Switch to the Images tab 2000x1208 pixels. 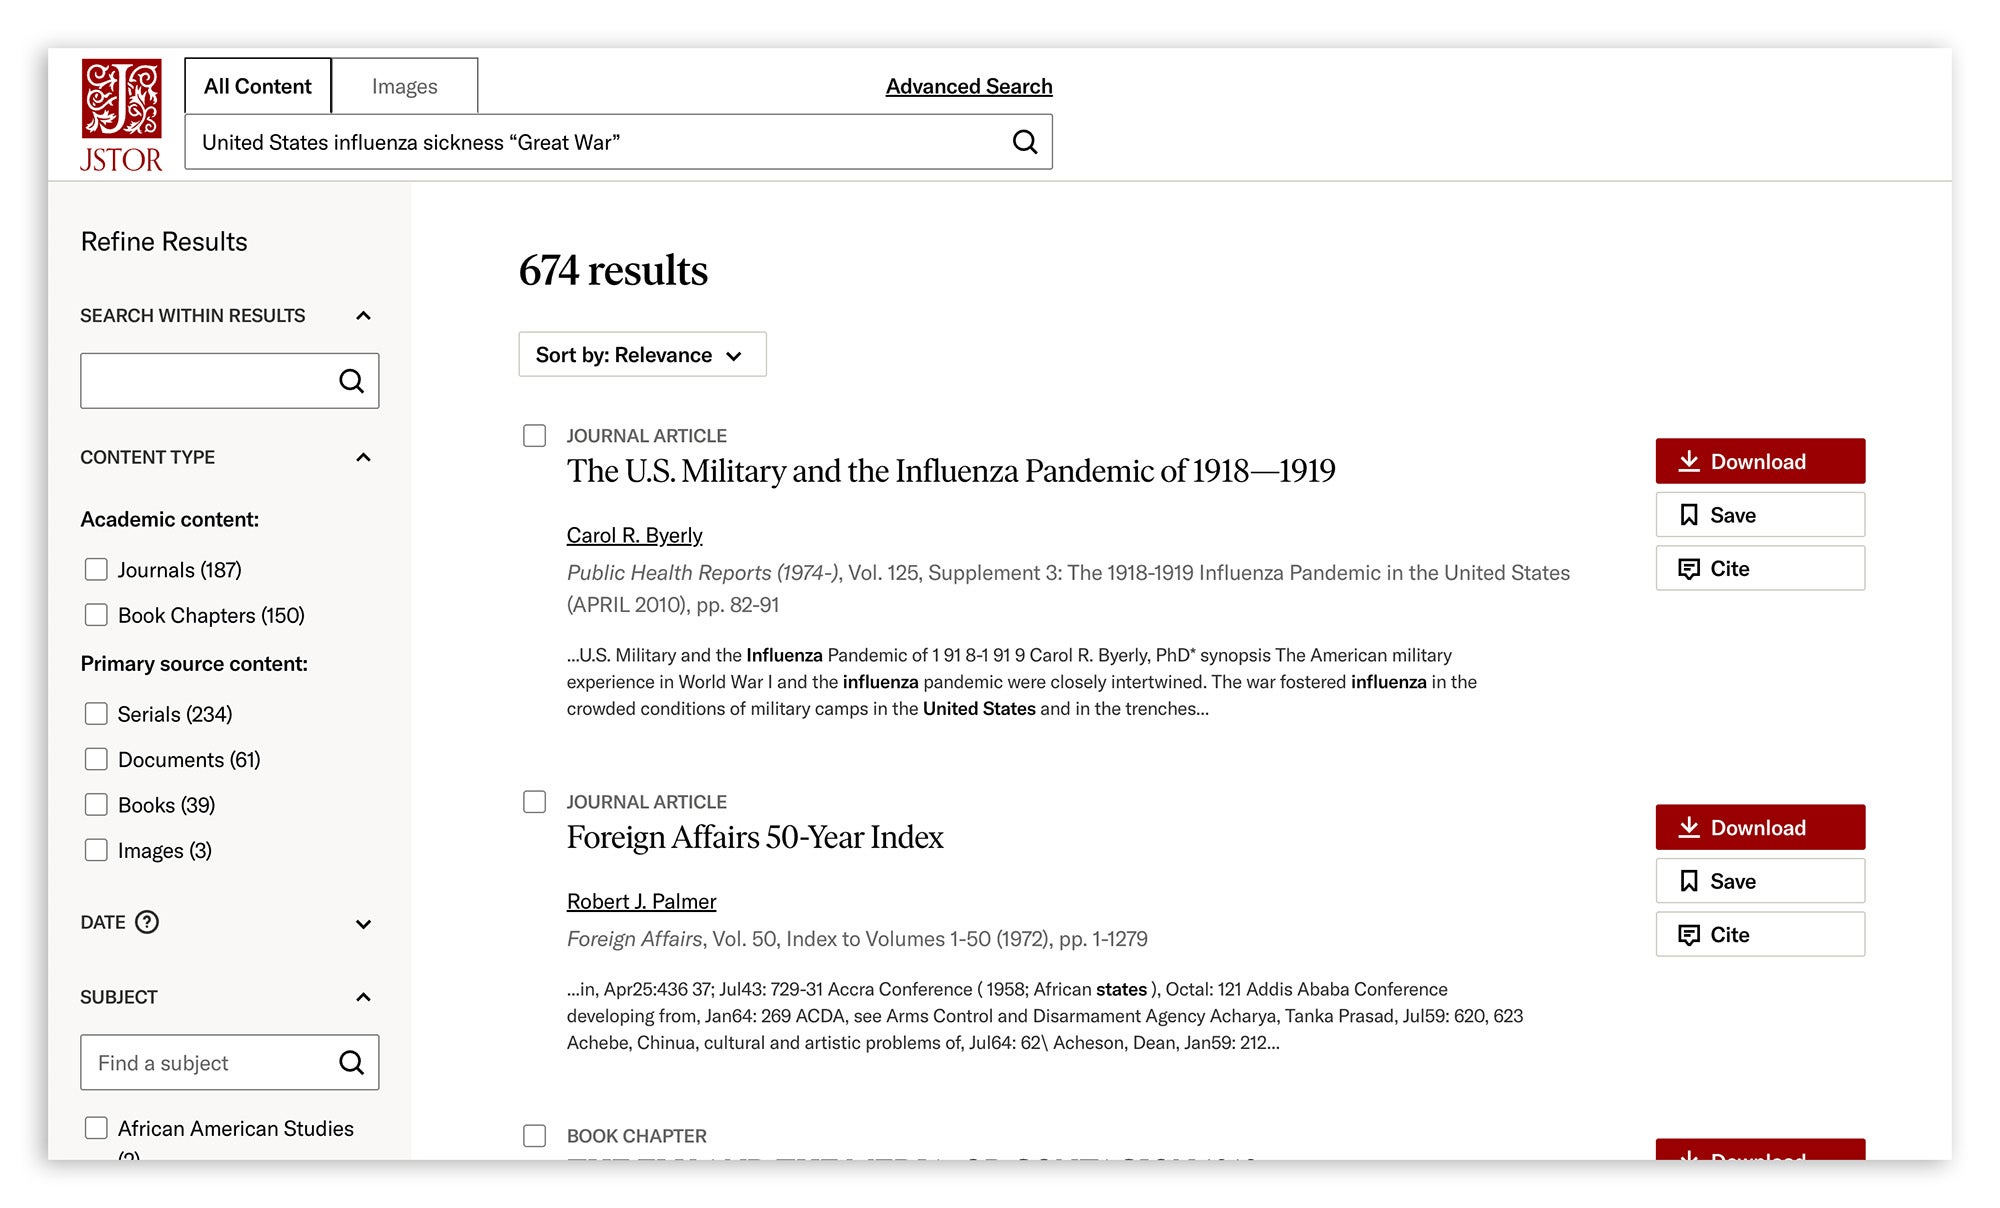404,86
